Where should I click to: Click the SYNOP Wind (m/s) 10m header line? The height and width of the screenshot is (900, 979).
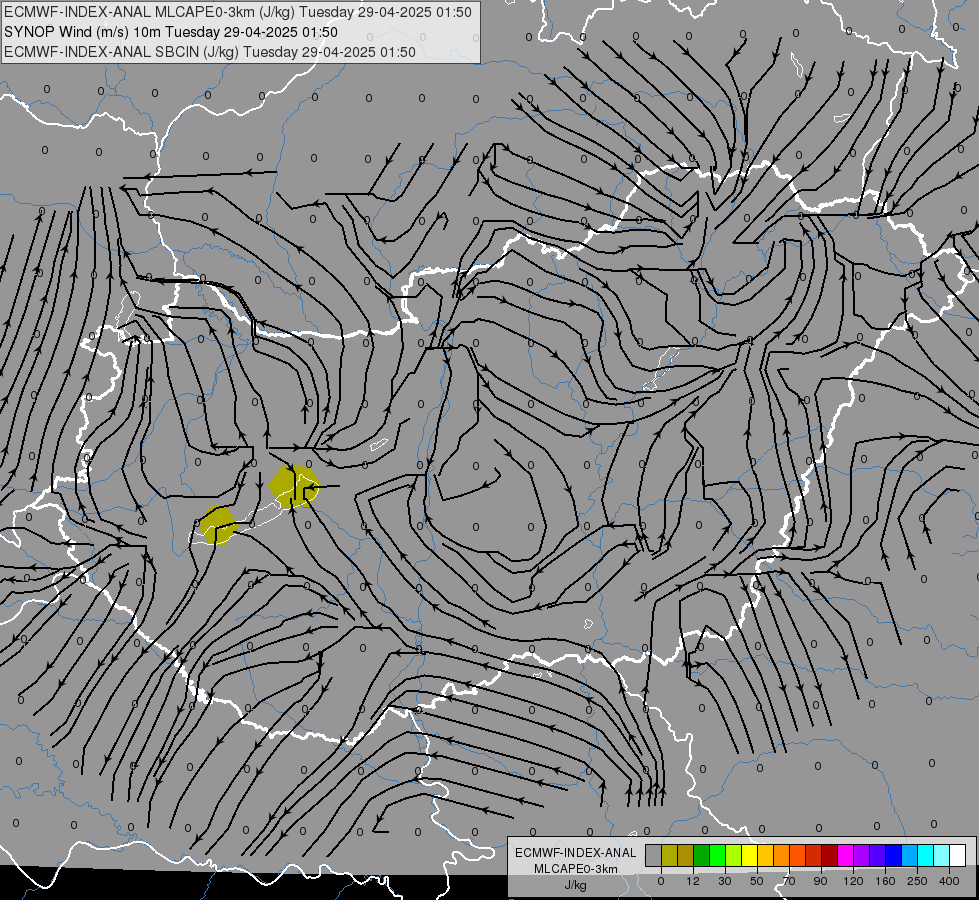170,32
